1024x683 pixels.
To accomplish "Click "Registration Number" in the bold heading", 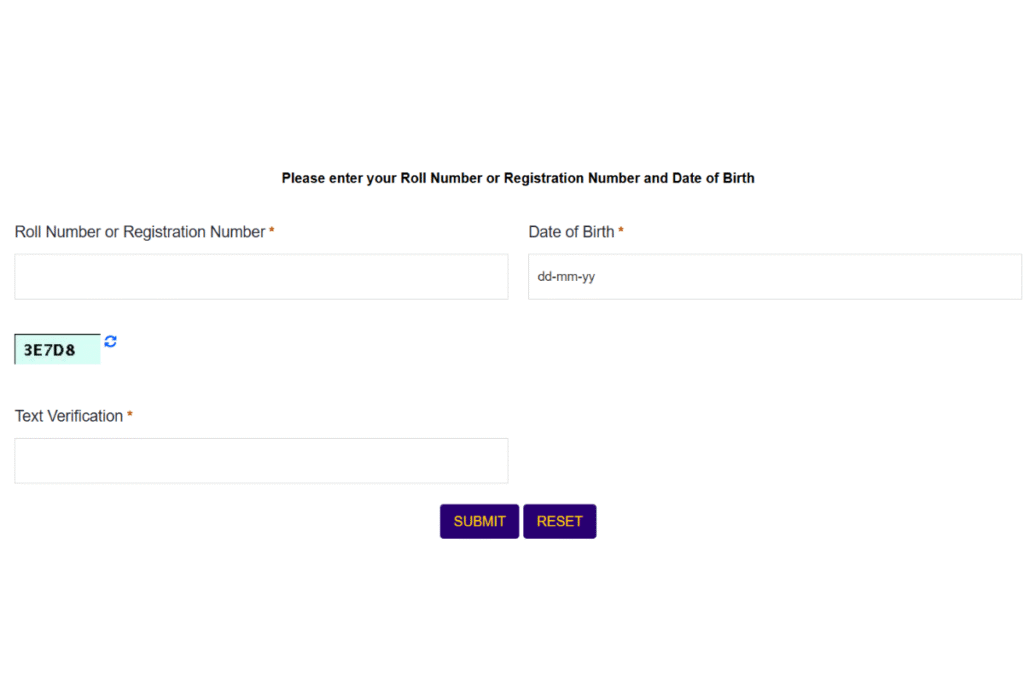I will (571, 178).
